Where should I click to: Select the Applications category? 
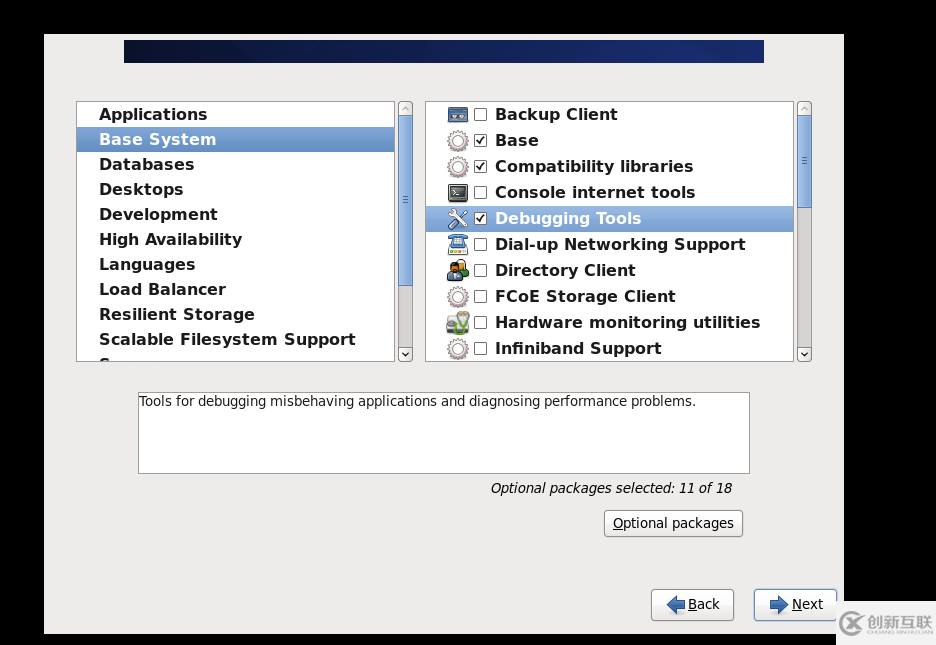click(236, 115)
